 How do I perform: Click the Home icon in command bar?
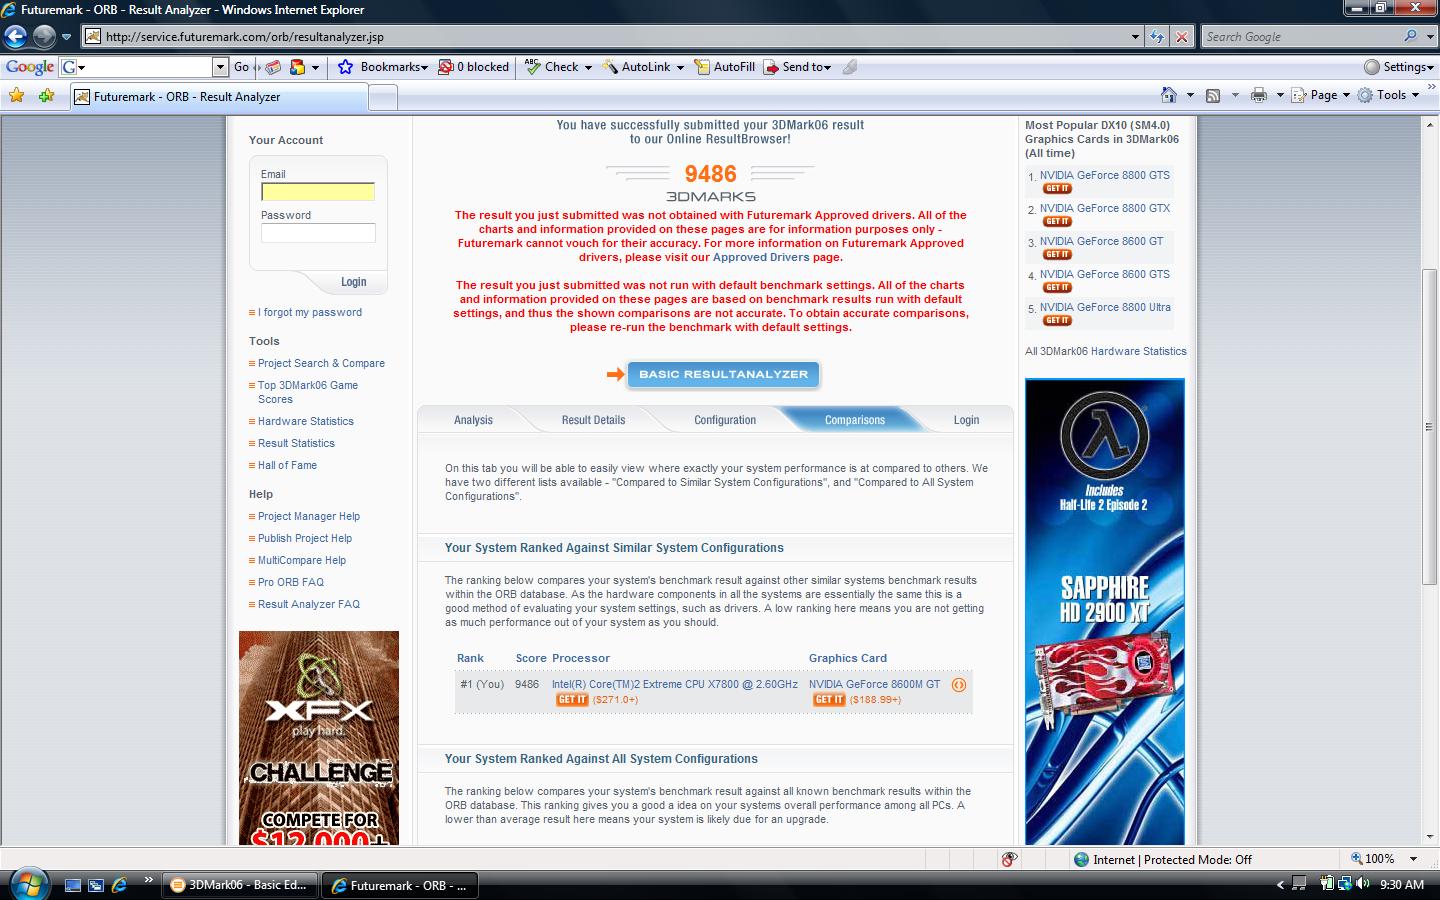point(1168,95)
